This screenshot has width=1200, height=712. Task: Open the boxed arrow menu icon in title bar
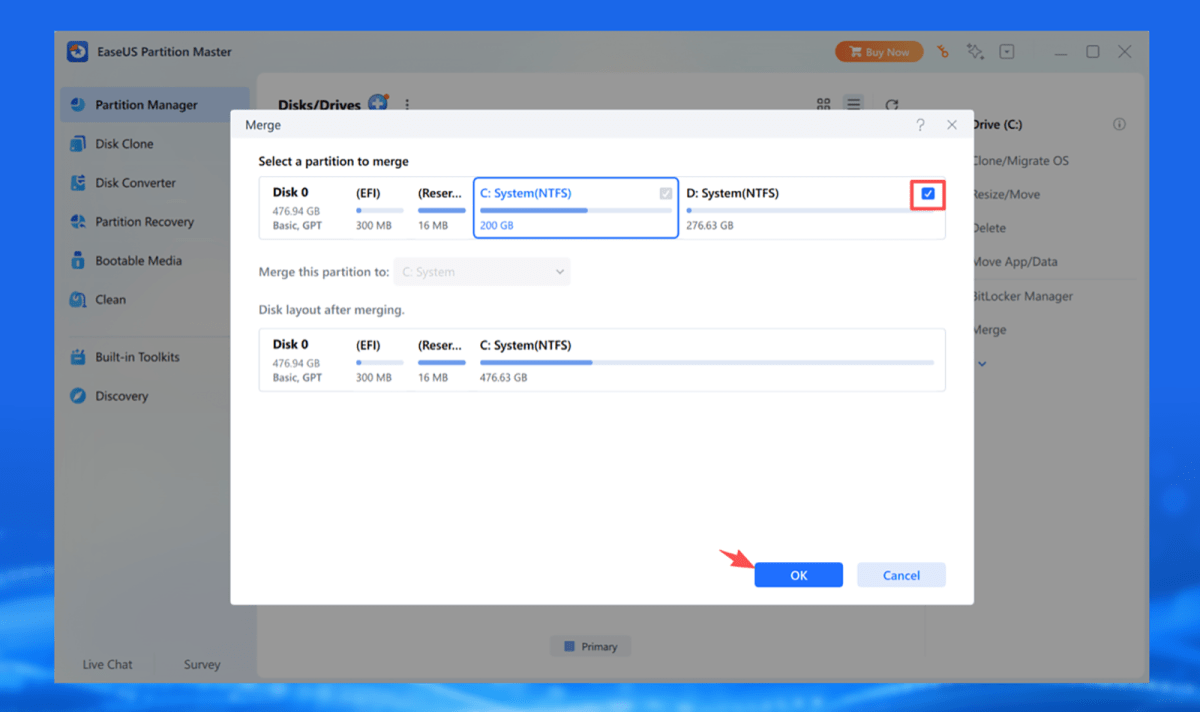point(1007,52)
